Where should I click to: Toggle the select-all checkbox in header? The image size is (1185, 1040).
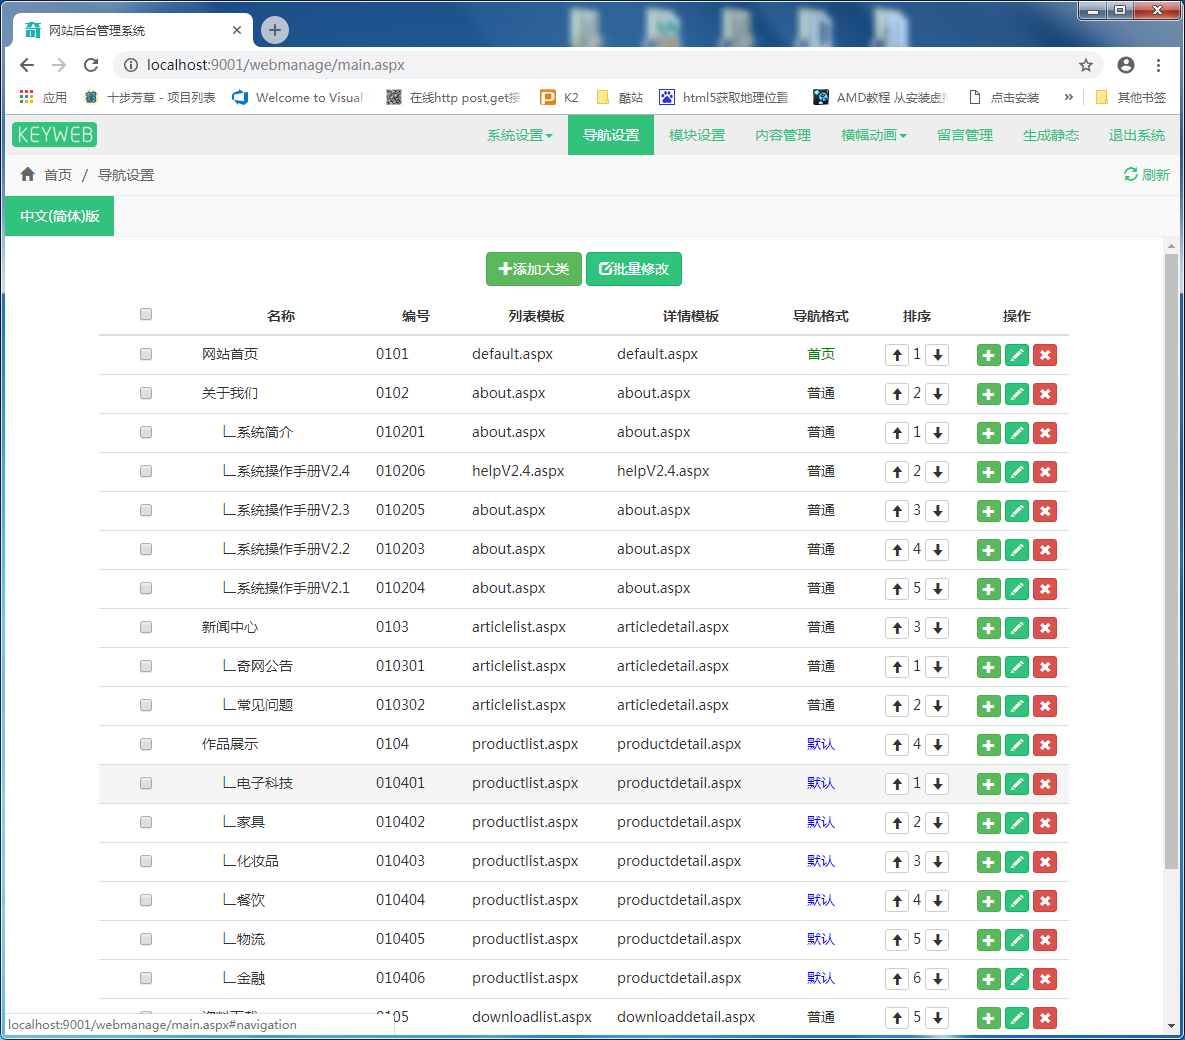146,314
